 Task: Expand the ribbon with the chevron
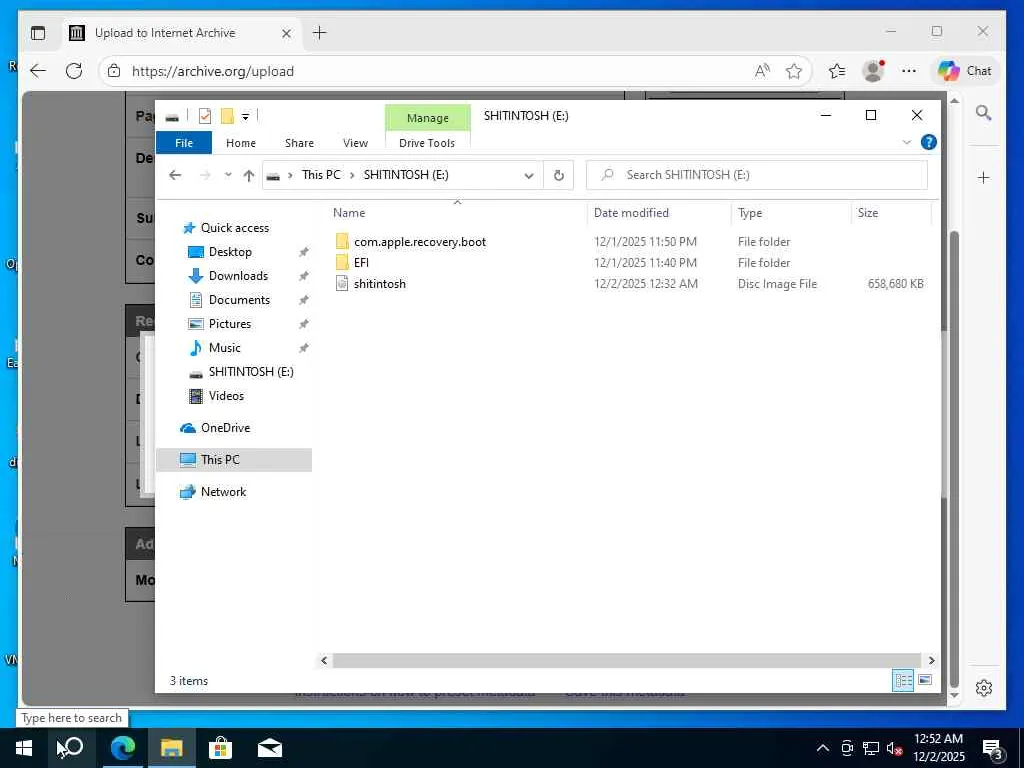[x=906, y=142]
